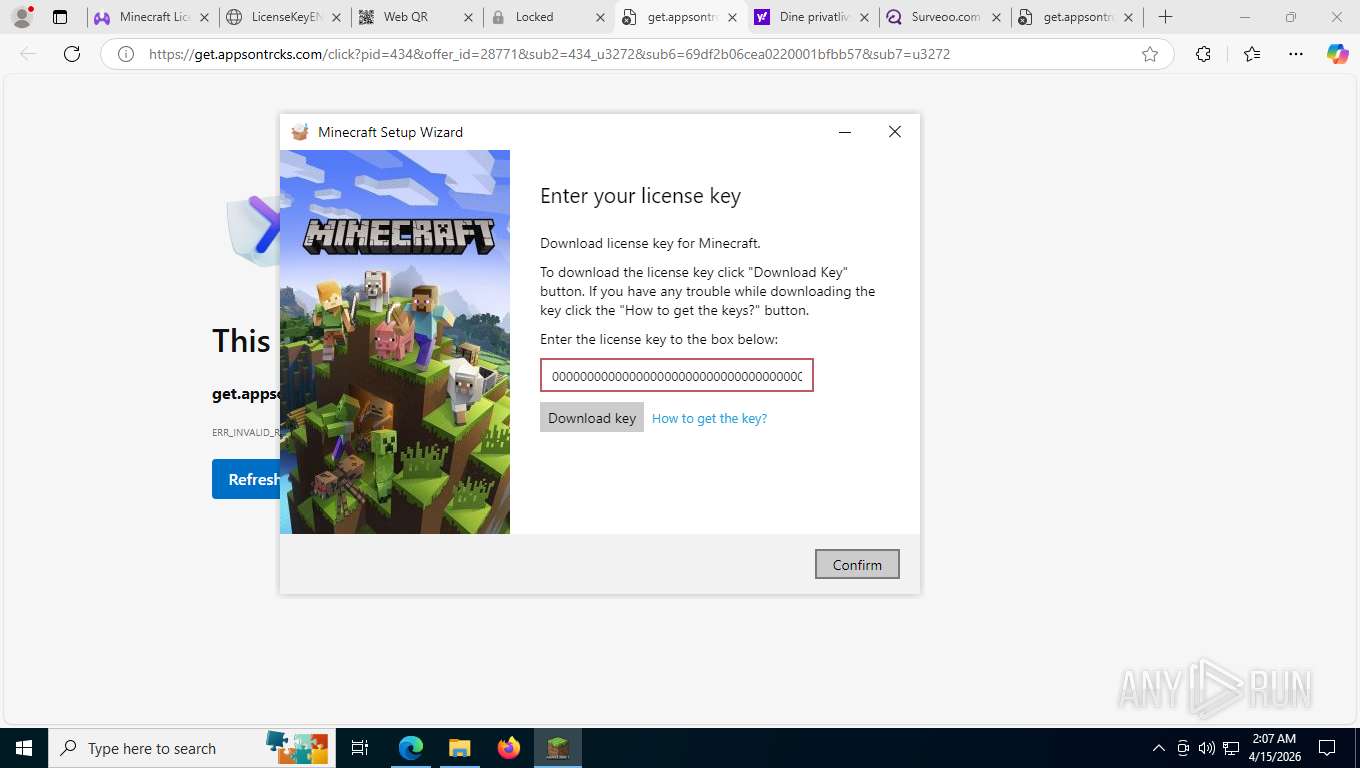Image resolution: width=1360 pixels, height=768 pixels.
Task: Open the Favorites list icon
Action: (x=1252, y=54)
